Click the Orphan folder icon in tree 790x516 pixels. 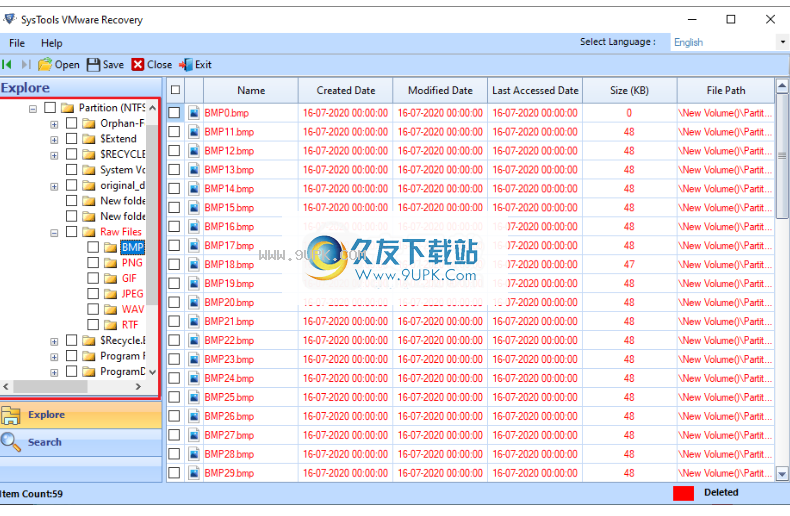[89, 123]
